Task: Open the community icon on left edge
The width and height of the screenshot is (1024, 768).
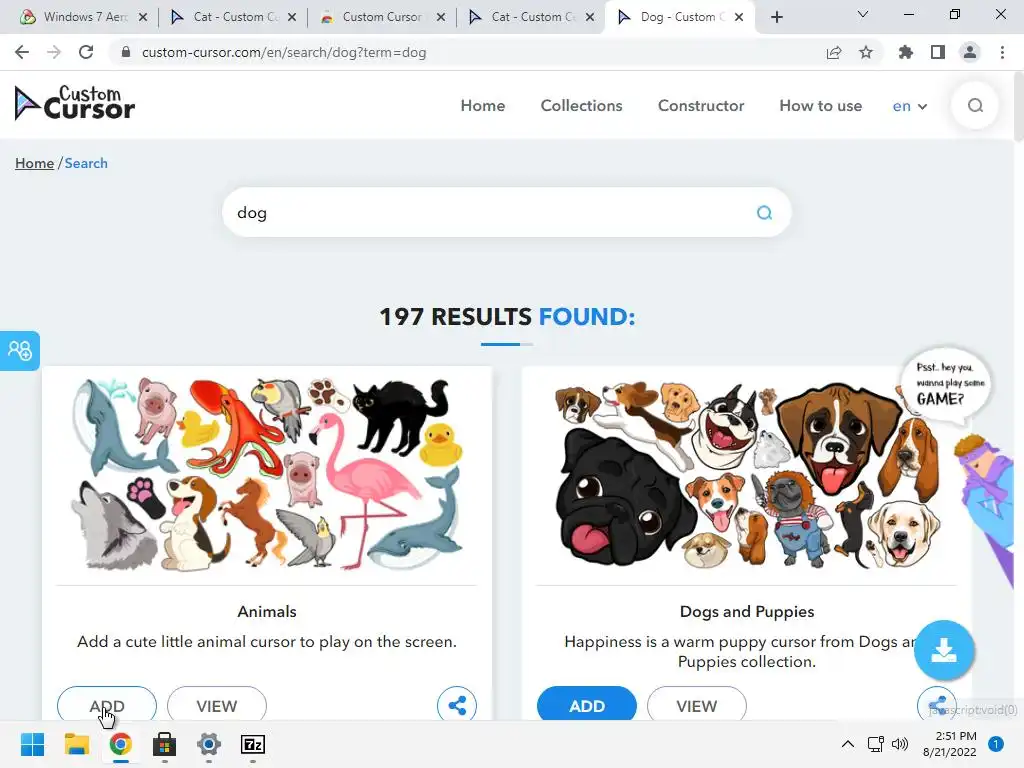Action: point(20,351)
